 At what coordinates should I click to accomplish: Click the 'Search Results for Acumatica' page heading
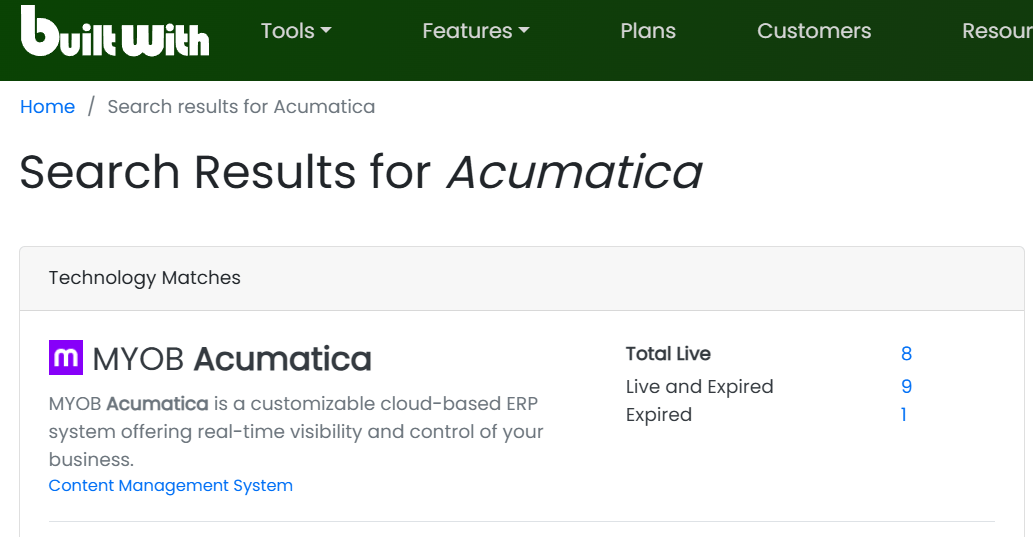pyautogui.click(x=360, y=172)
